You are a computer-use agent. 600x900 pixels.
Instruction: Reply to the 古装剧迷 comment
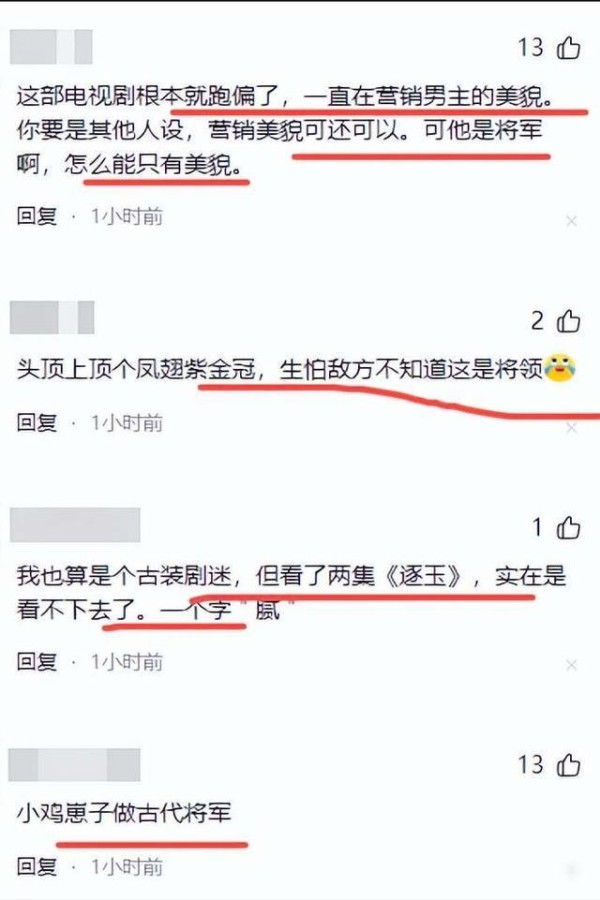[x=37, y=662]
